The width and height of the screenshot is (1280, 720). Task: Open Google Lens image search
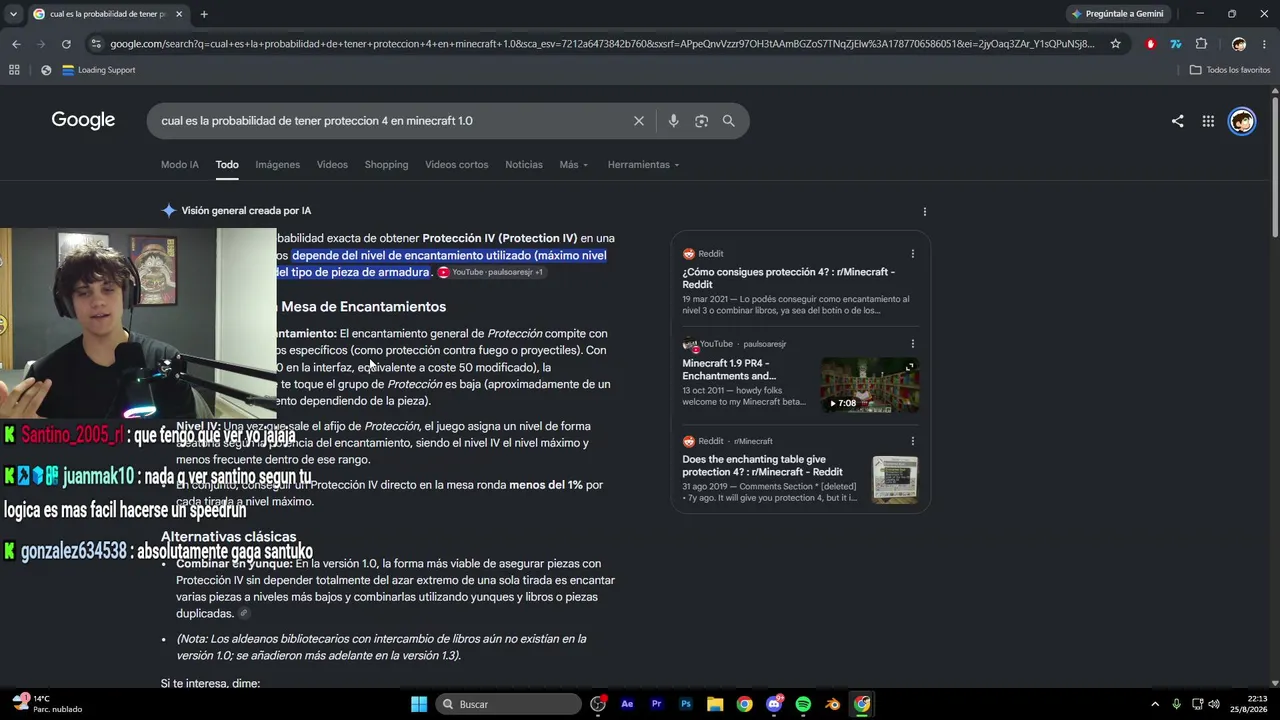701,121
